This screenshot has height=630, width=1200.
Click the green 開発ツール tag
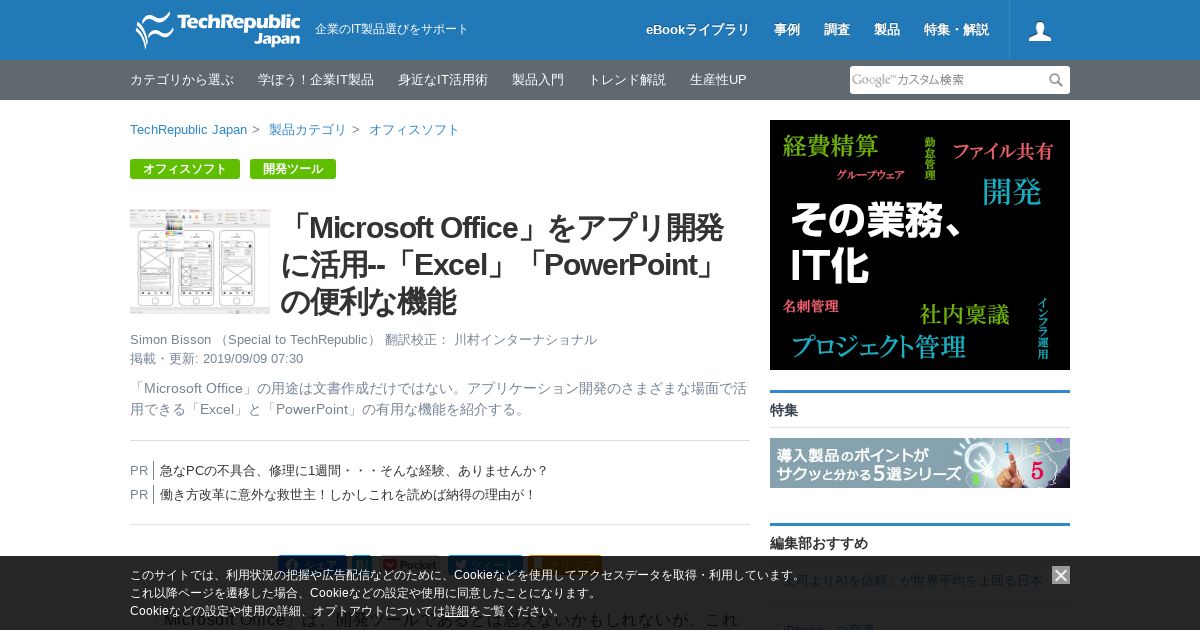[x=293, y=169]
